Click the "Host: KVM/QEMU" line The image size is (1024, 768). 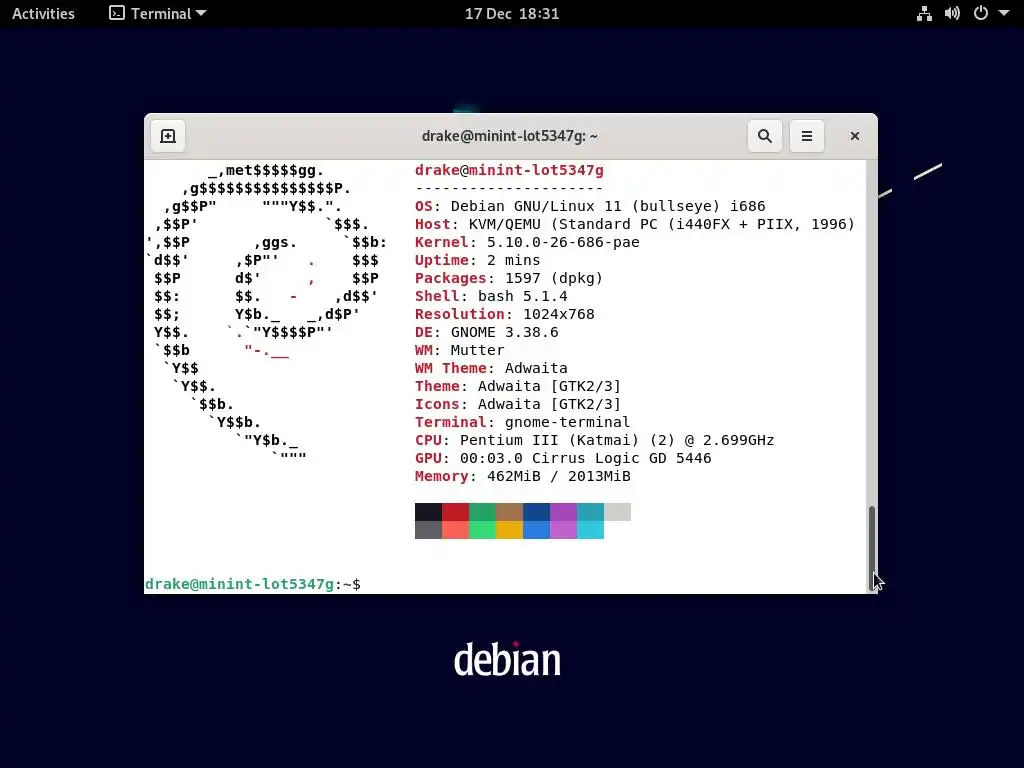pyautogui.click(x=635, y=225)
